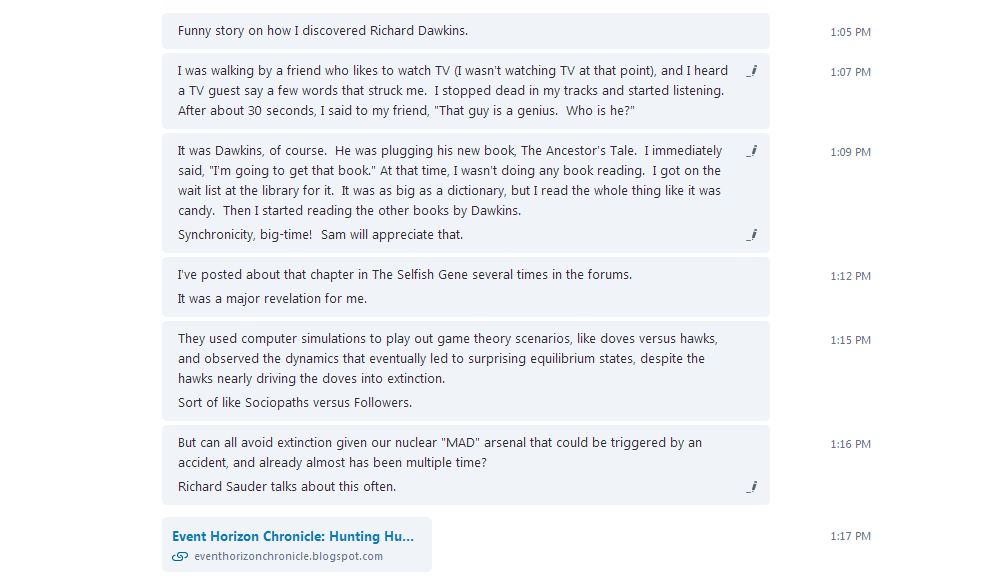Click edited pencil icon beside Ancestor's Tale message

coord(751,151)
